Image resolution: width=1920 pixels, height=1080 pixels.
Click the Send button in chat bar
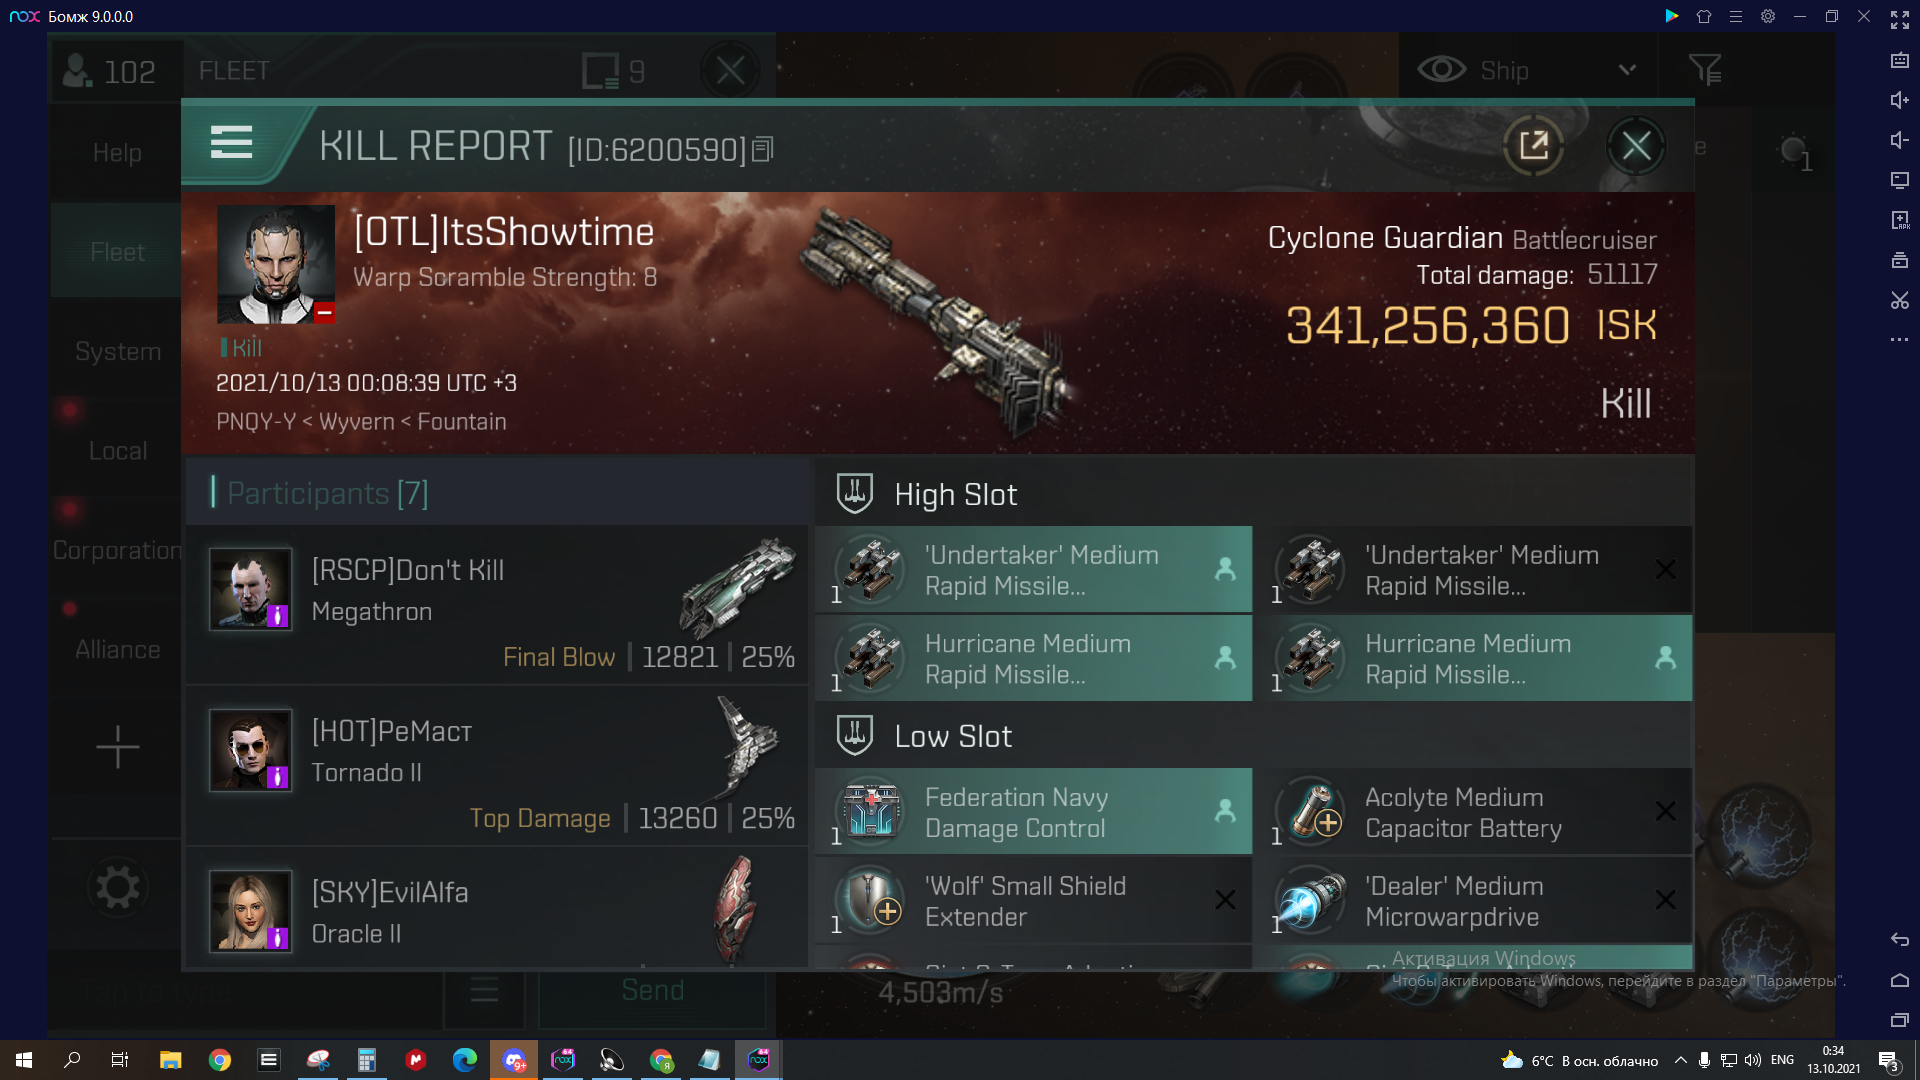[653, 992]
